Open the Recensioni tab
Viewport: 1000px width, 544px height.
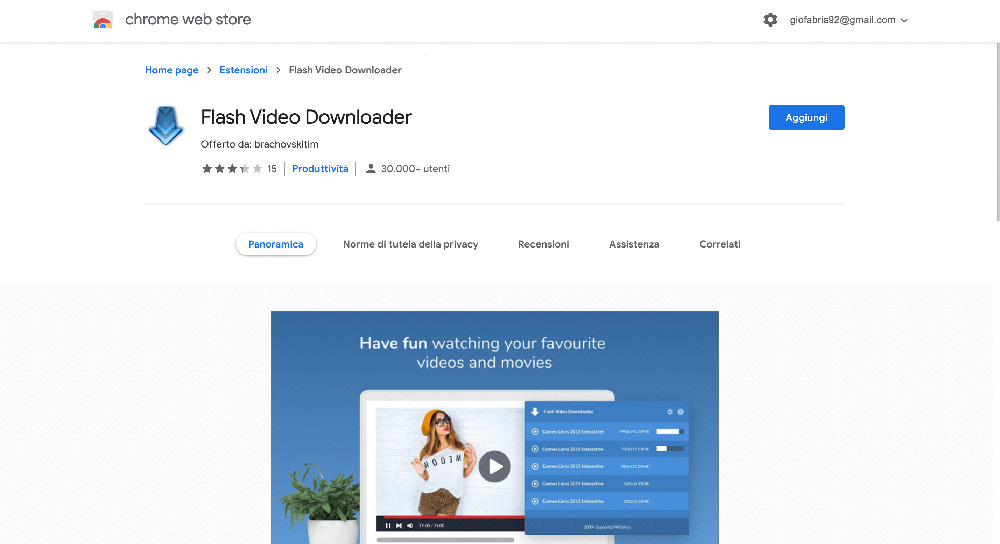point(543,244)
